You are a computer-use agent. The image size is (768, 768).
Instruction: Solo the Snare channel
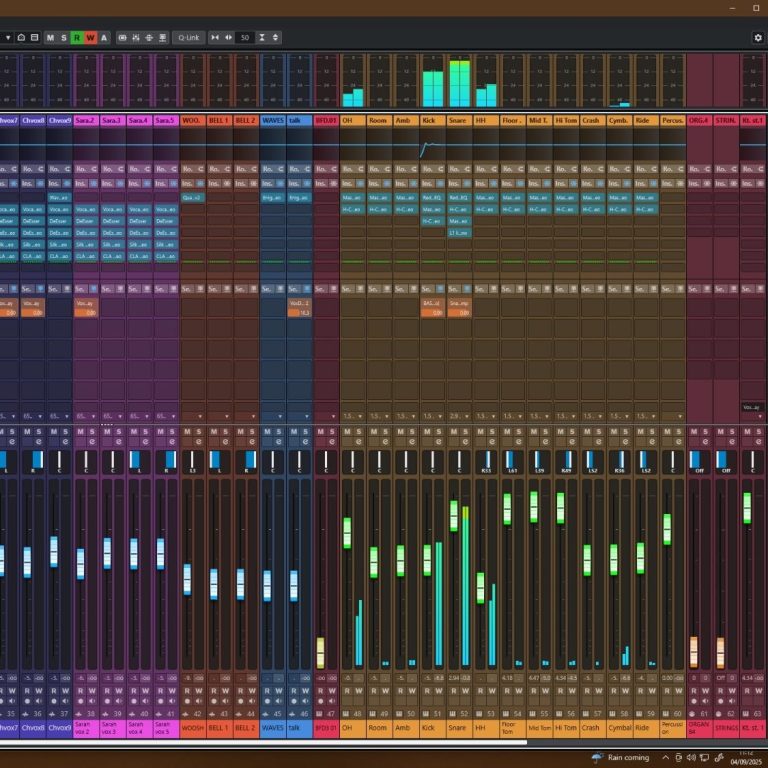click(x=466, y=431)
